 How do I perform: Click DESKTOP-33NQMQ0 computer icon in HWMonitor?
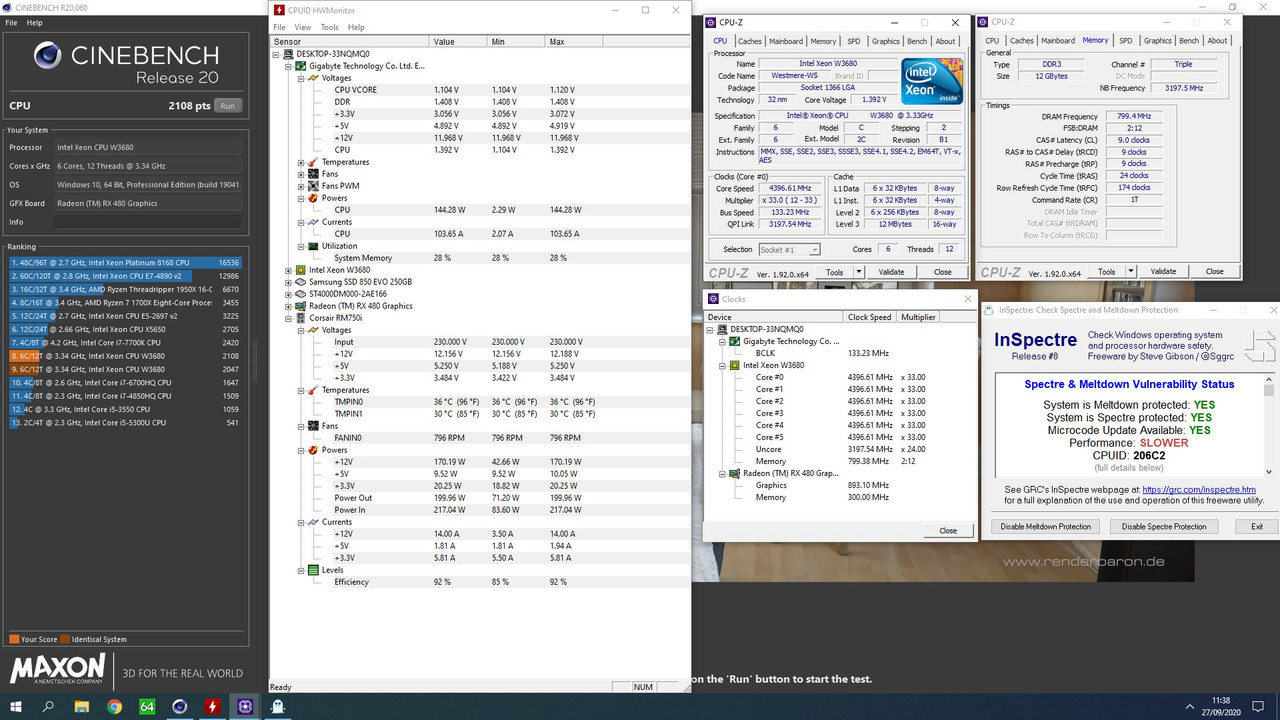tap(289, 54)
